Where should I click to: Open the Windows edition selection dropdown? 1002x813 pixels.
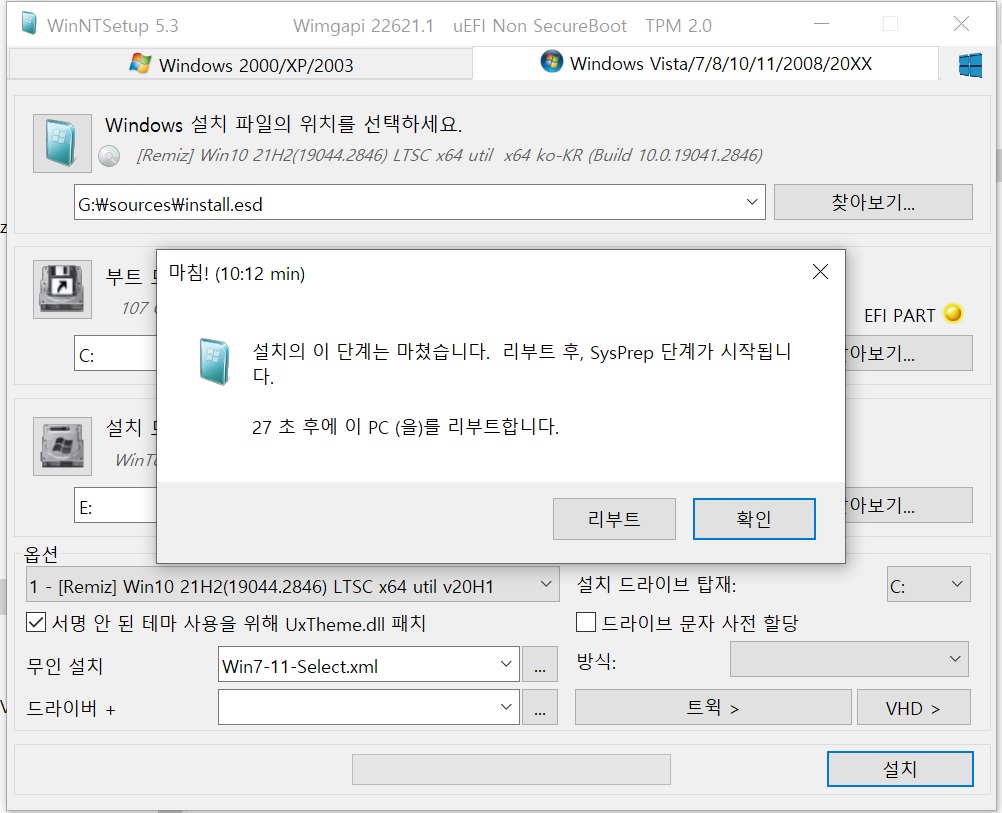[293, 585]
